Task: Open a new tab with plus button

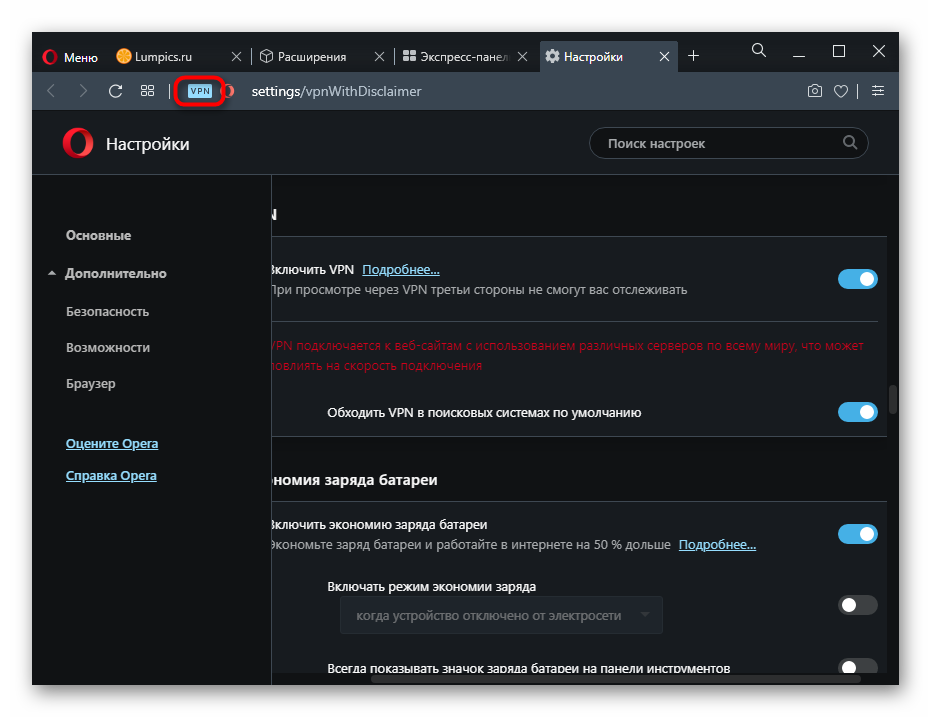Action: (693, 56)
